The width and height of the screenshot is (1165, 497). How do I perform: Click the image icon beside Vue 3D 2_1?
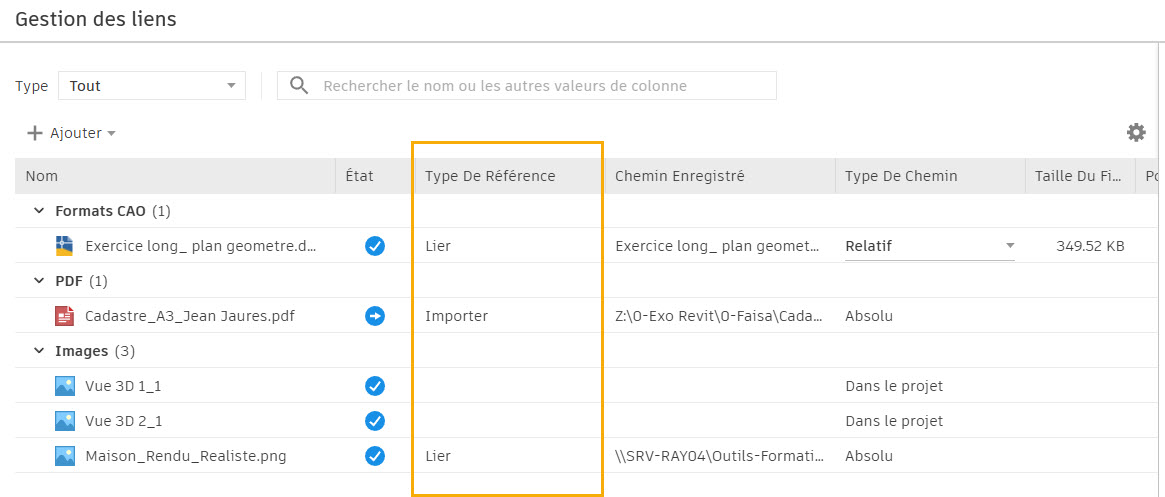[65, 421]
